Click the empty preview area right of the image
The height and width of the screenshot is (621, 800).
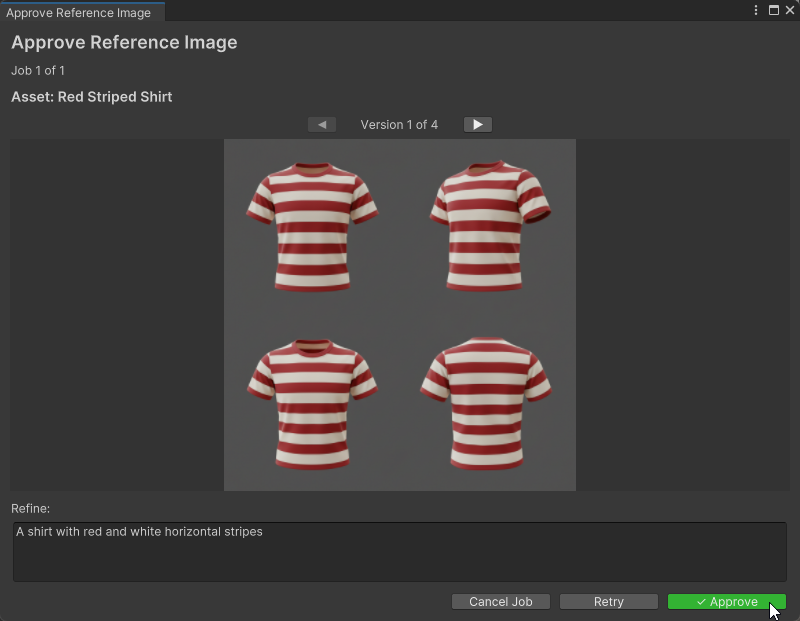pyautogui.click(x=682, y=315)
